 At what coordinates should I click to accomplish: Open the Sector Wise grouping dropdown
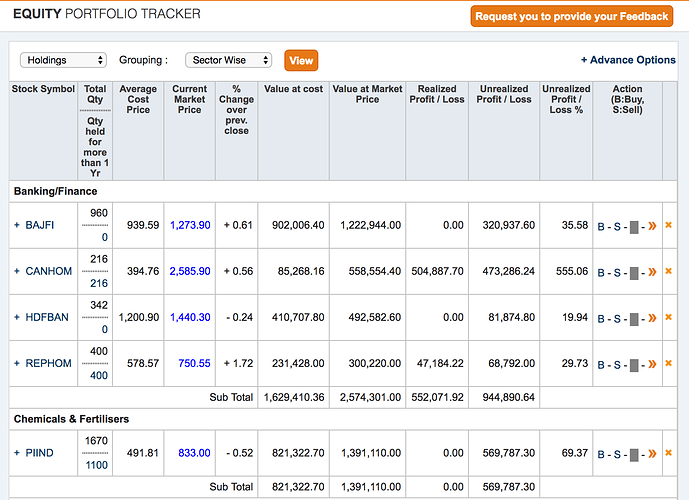point(228,60)
